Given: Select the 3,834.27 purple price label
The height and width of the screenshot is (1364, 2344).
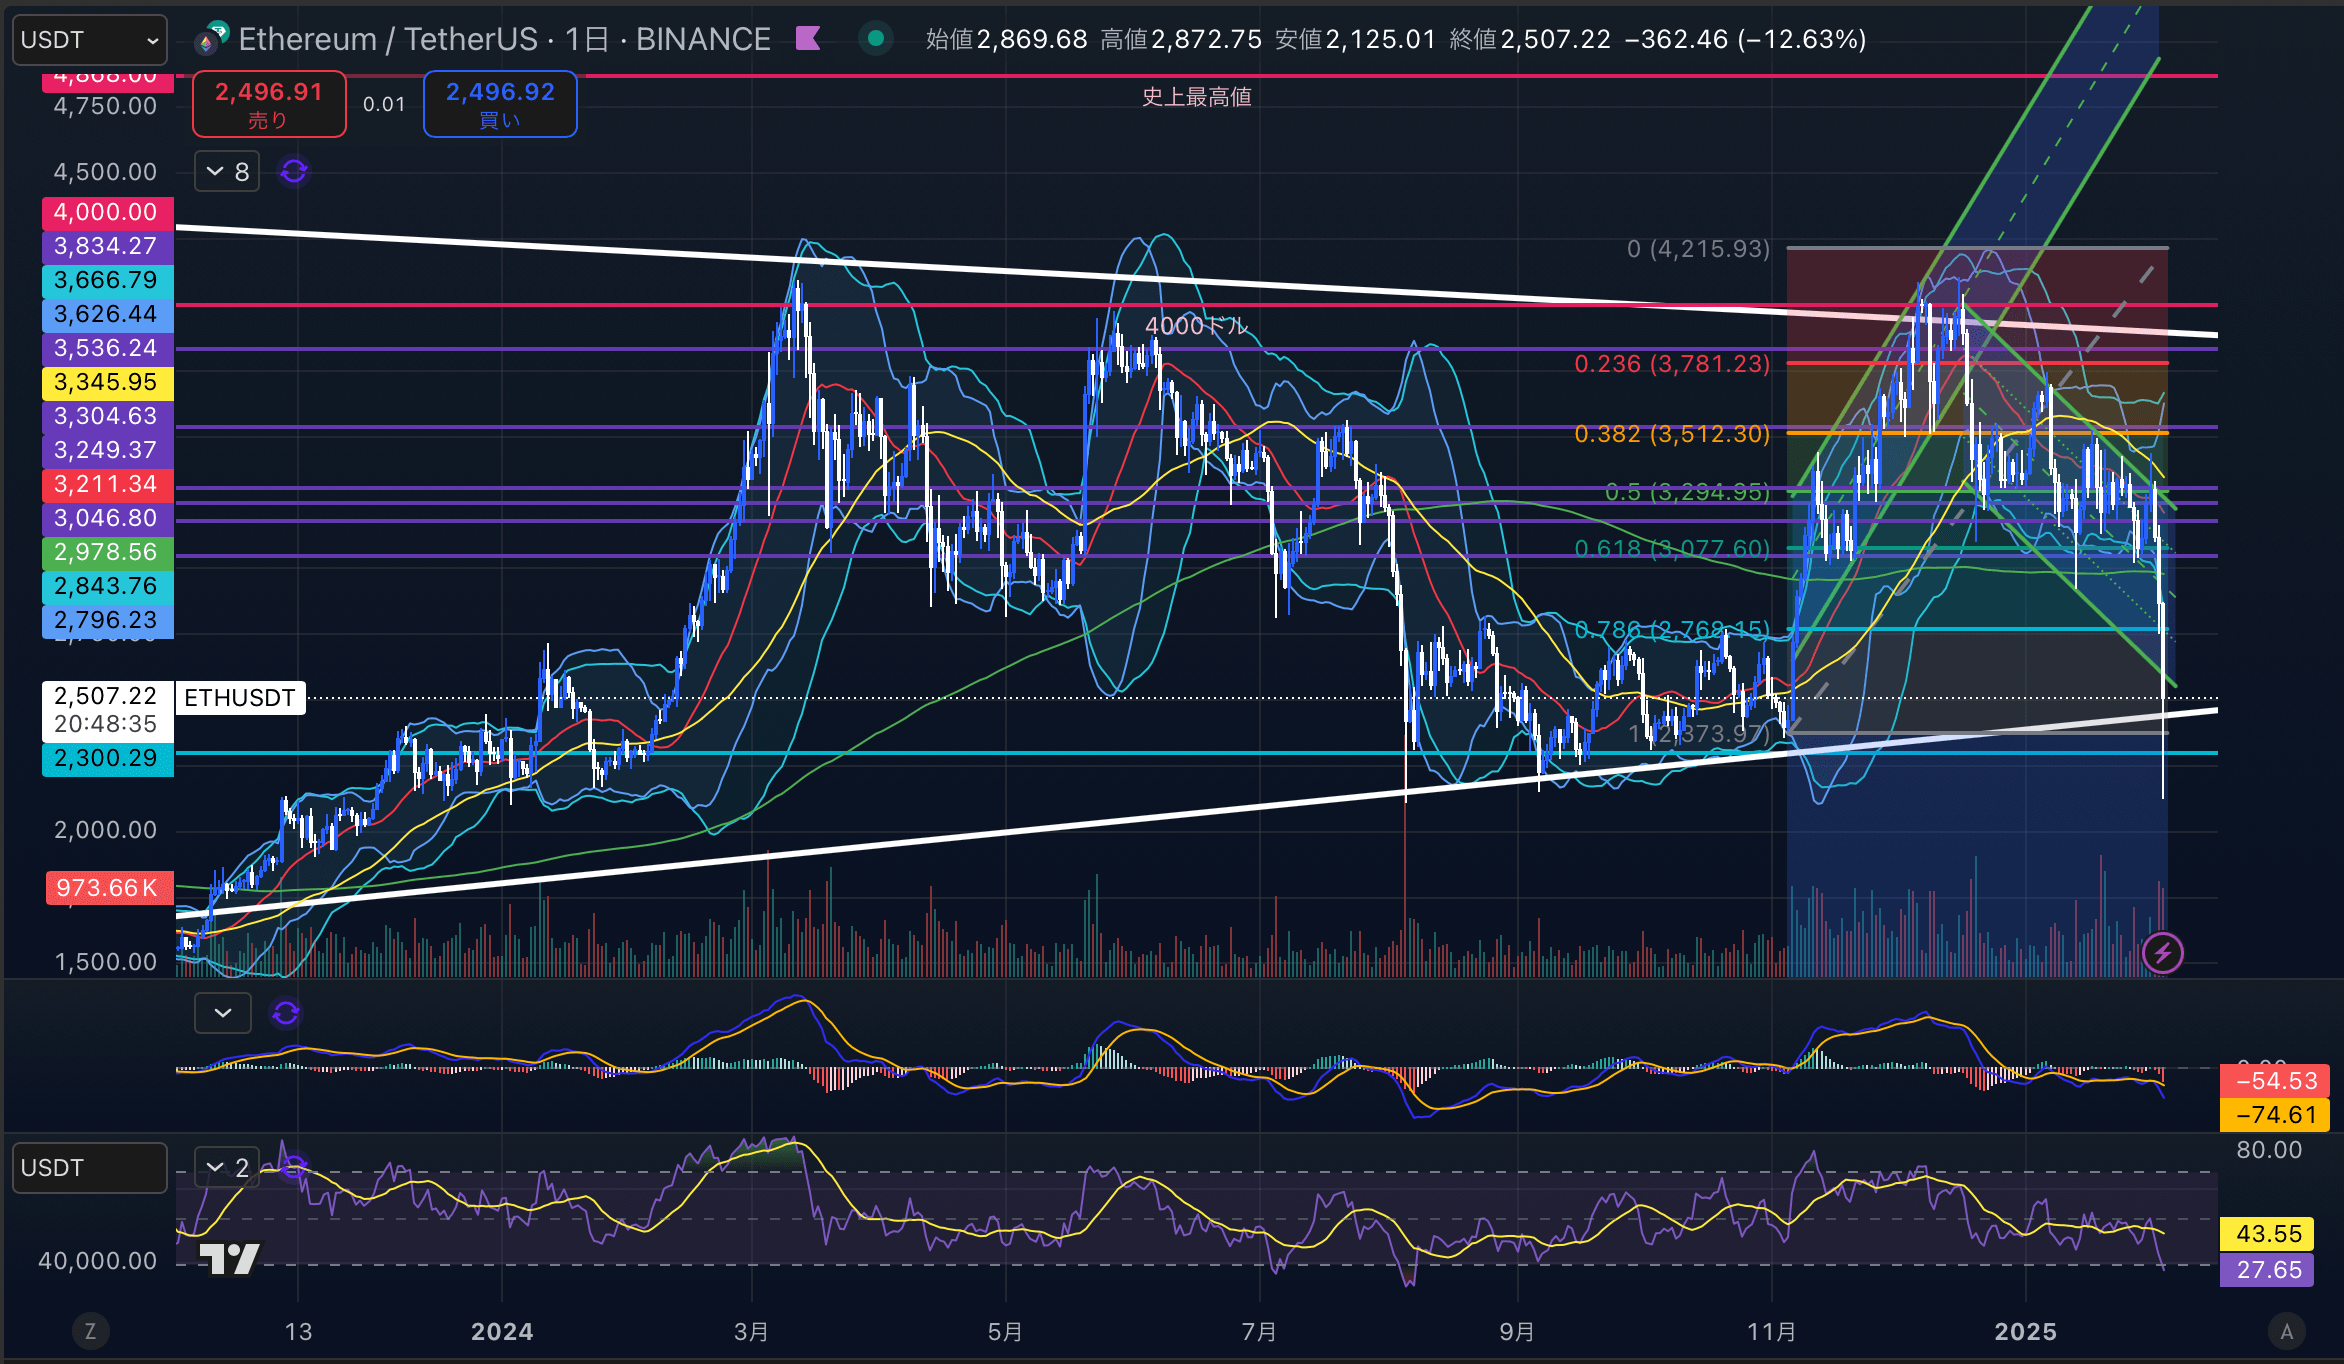Looking at the screenshot, I should point(107,246).
